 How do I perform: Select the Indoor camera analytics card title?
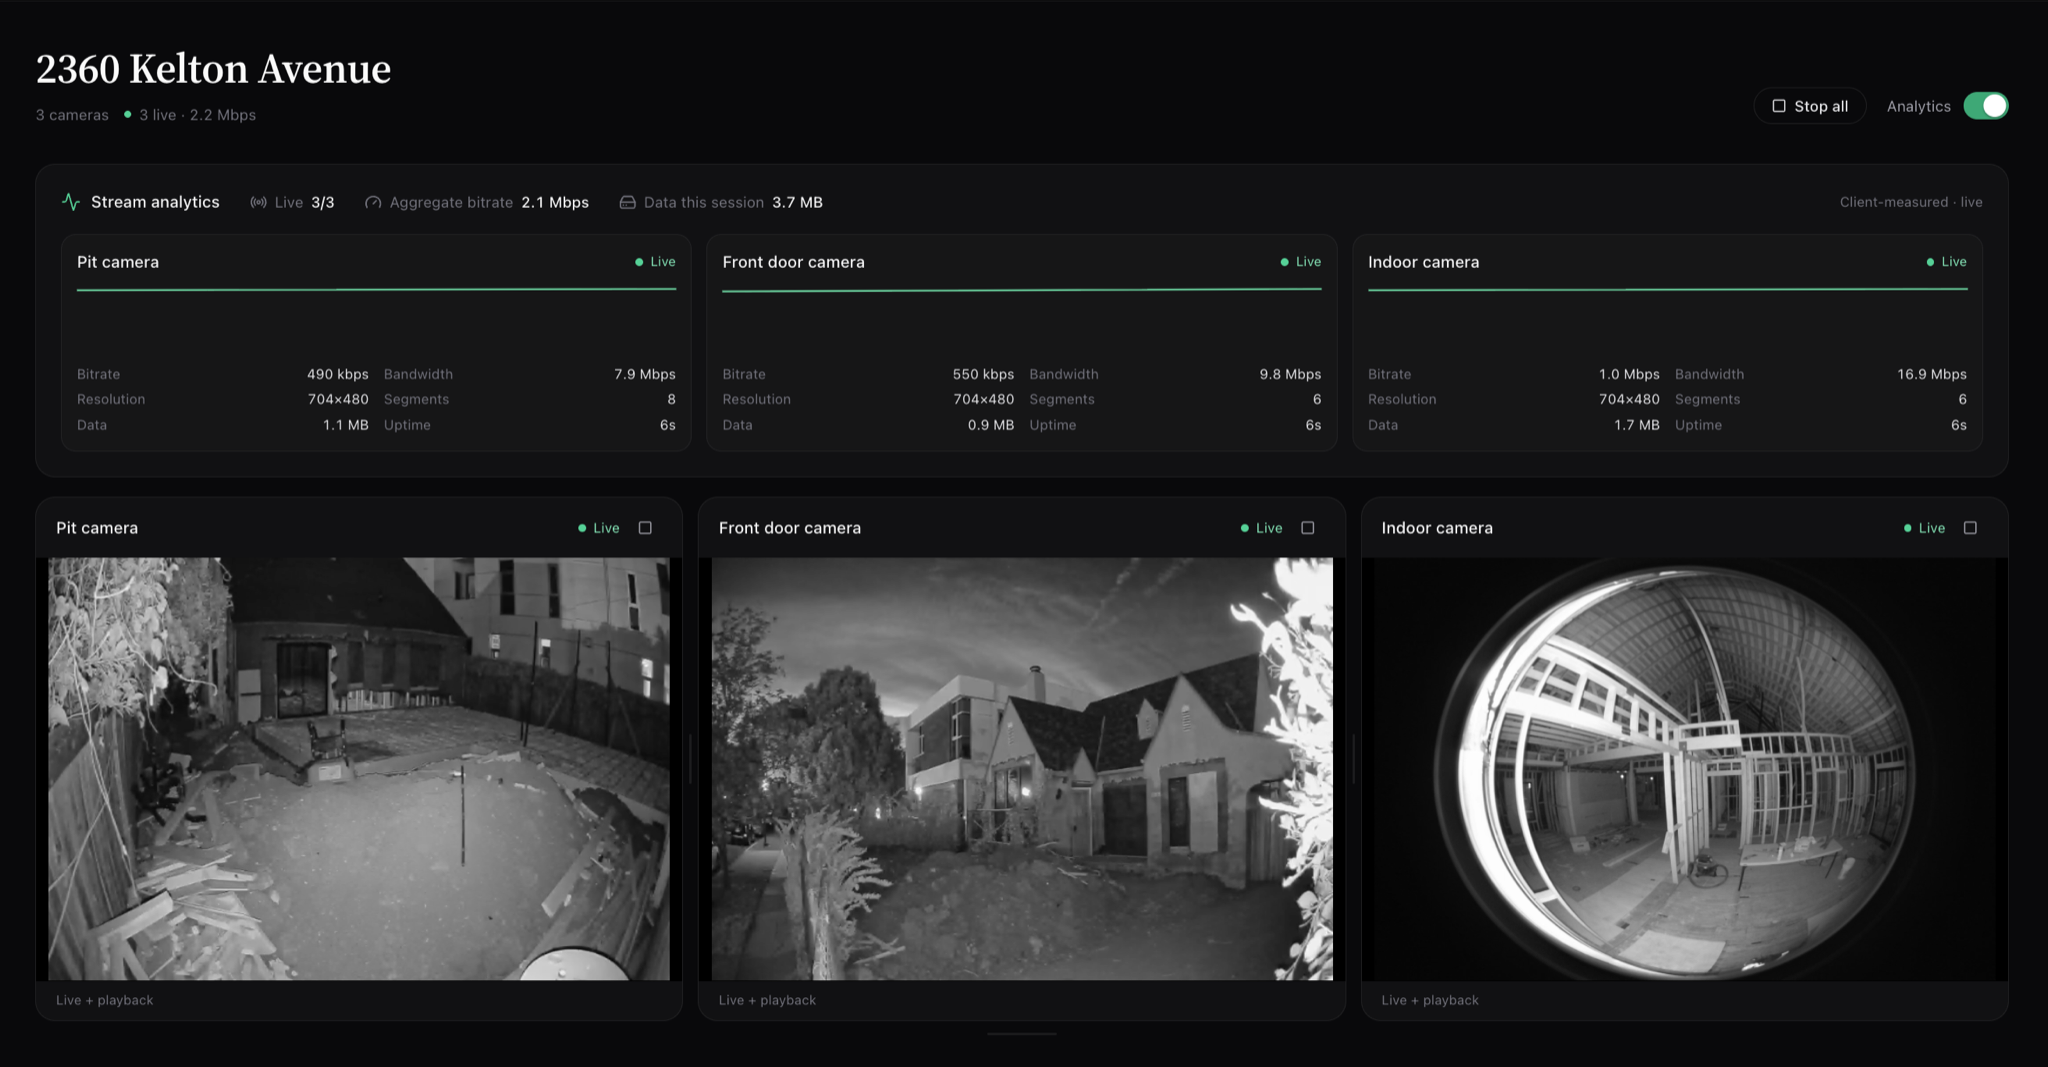(1423, 262)
